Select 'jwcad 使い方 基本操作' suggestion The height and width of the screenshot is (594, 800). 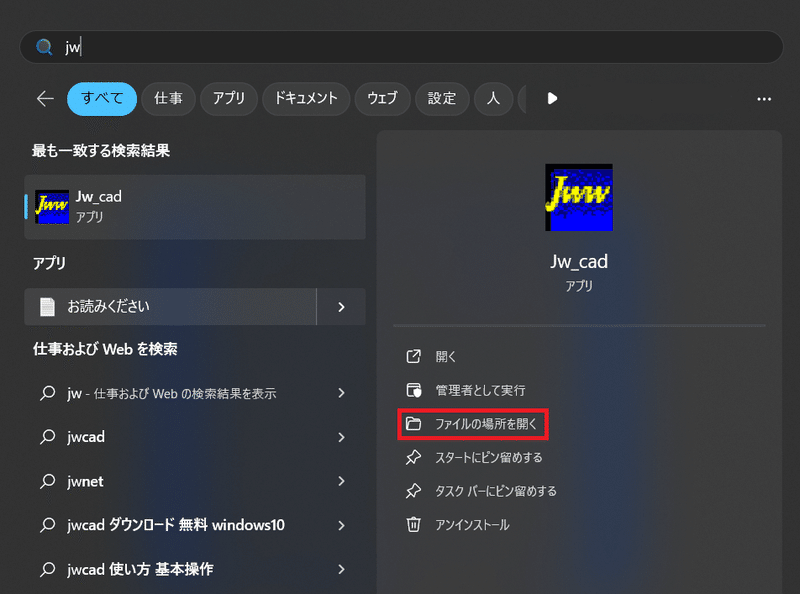140,569
